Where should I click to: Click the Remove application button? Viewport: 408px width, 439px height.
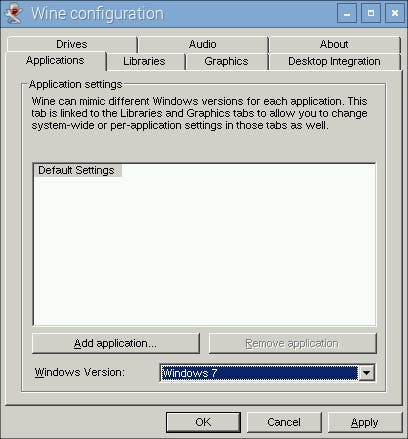[292, 343]
